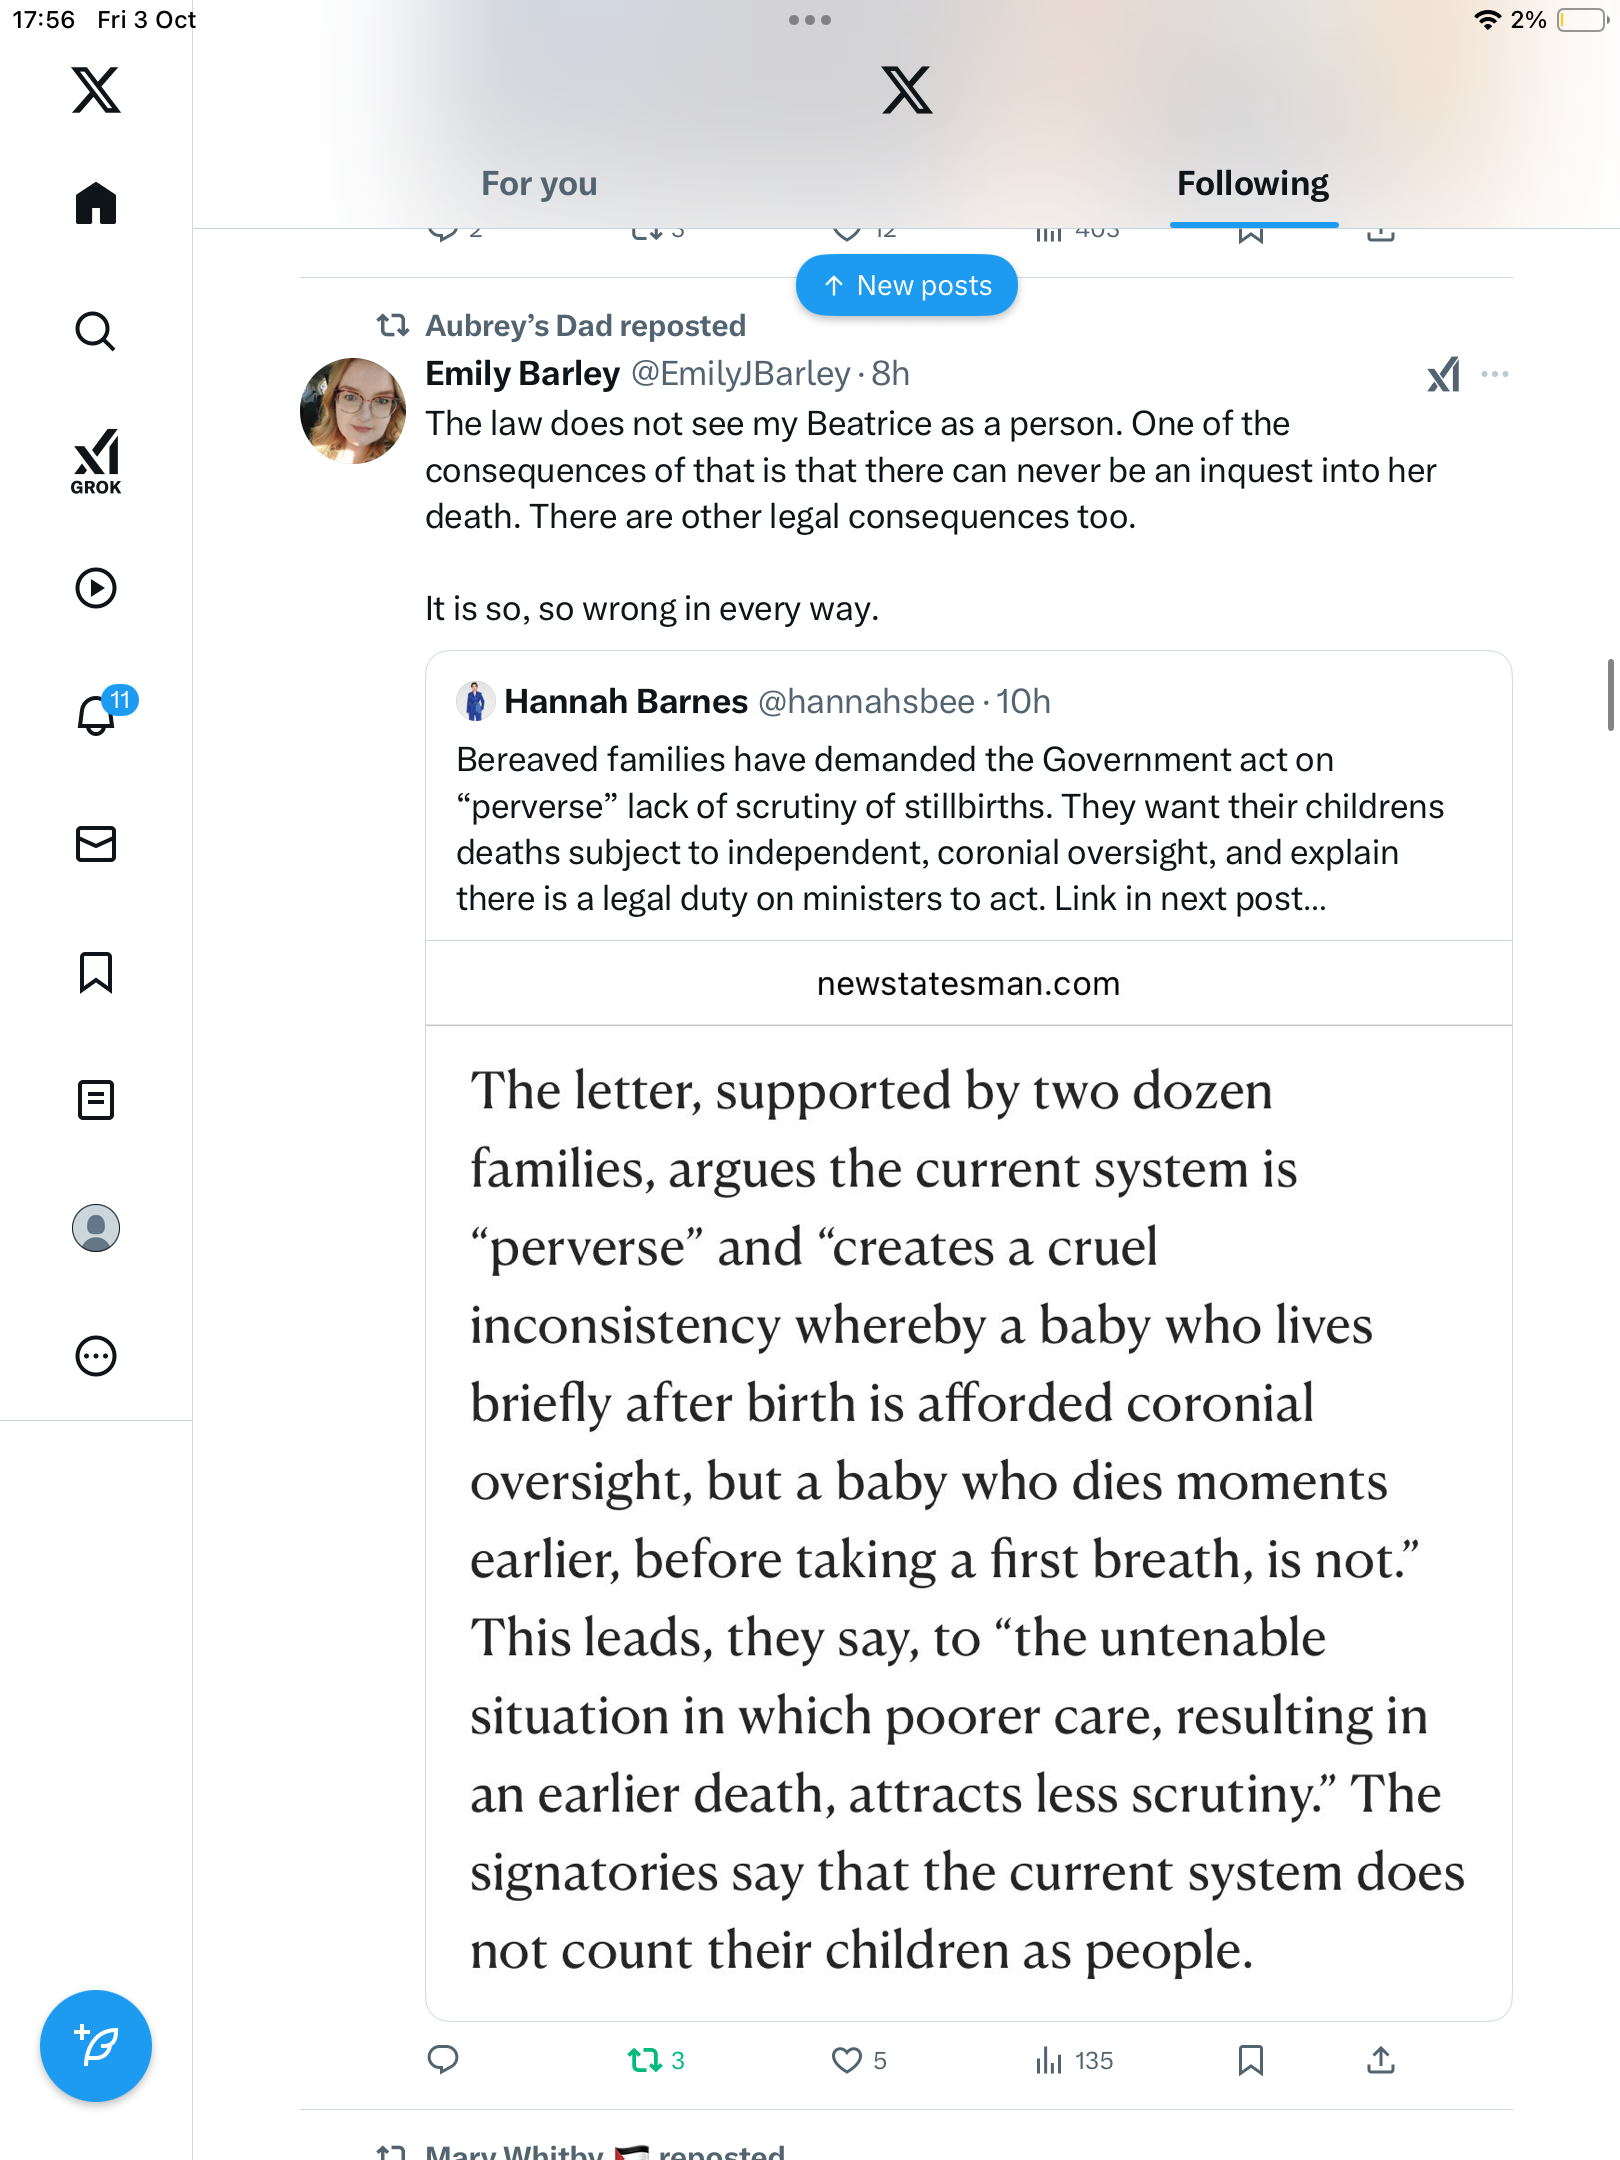
Task: Open Grok from the sidebar
Action: tap(96, 461)
